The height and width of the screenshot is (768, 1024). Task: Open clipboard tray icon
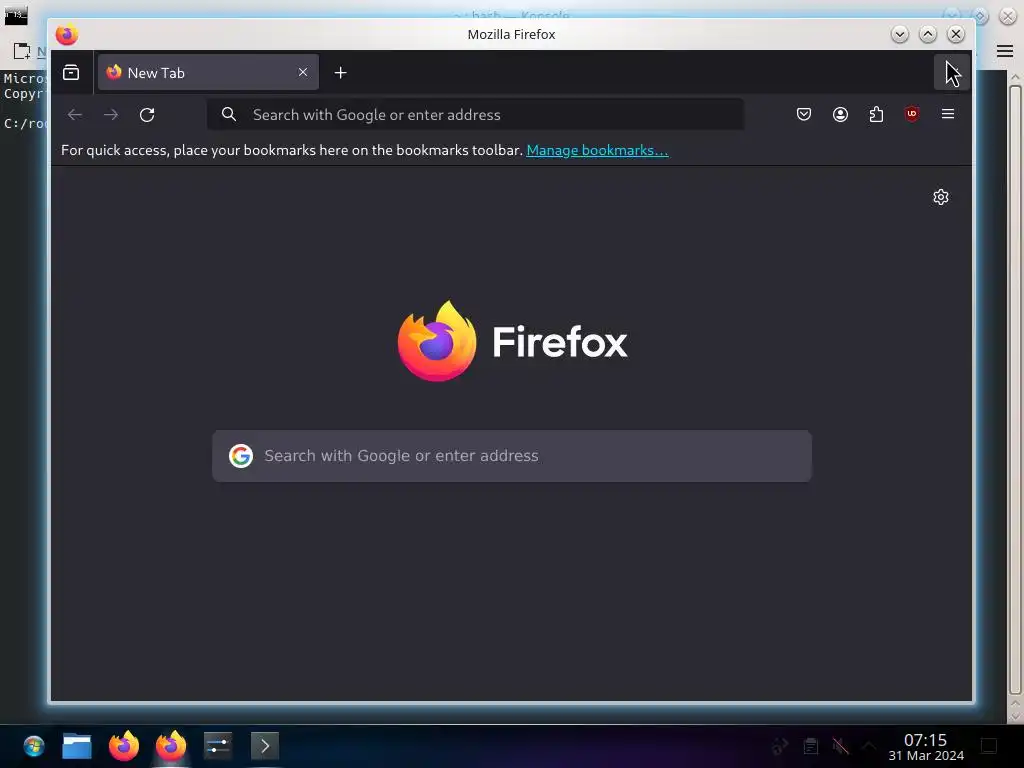pyautogui.click(x=810, y=746)
